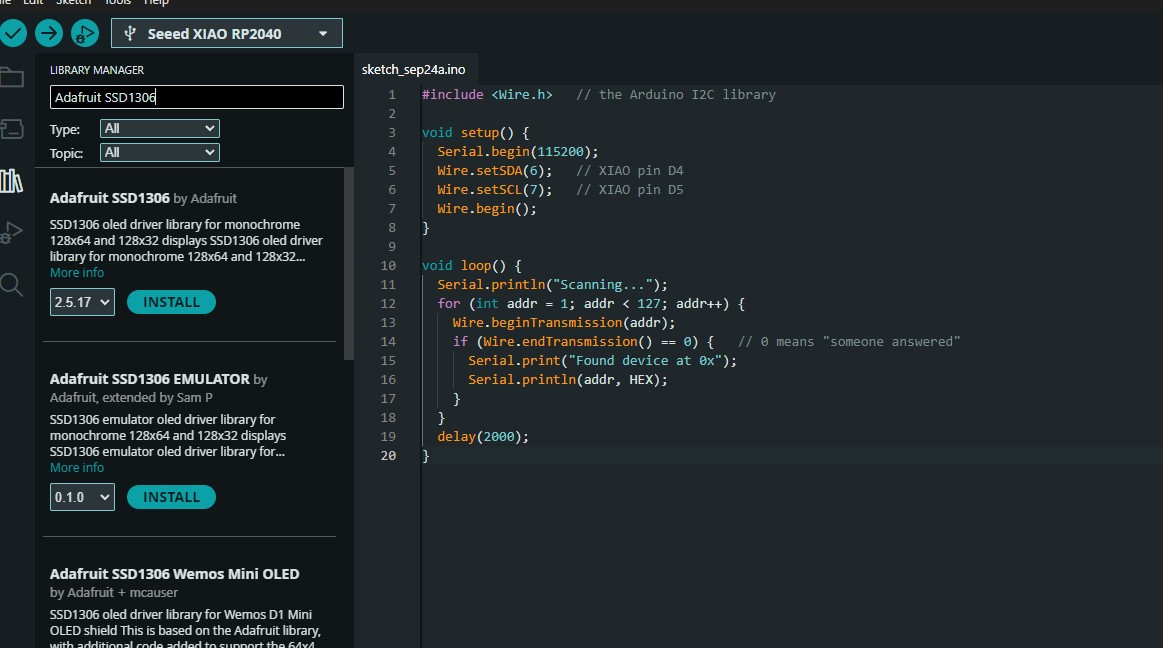Click the Wire.endTransmission() condition
Viewport: 1163px width, 648px height.
pos(583,342)
